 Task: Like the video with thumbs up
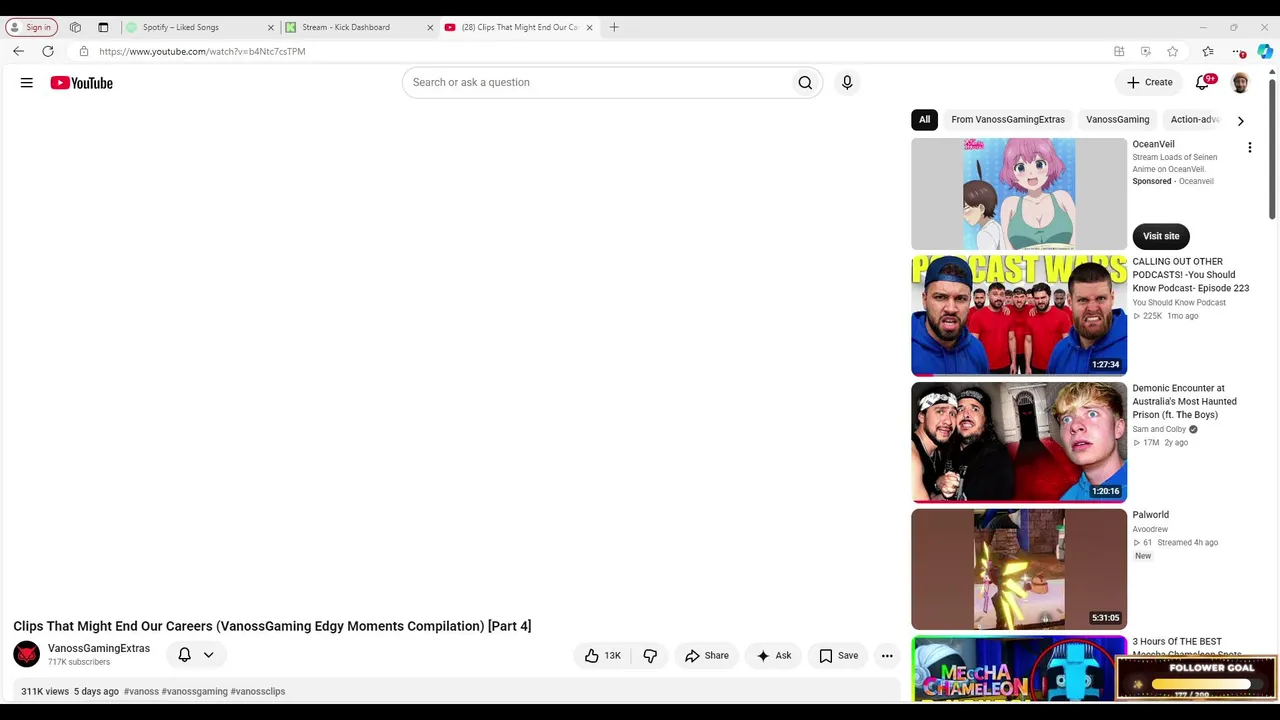click(x=603, y=656)
